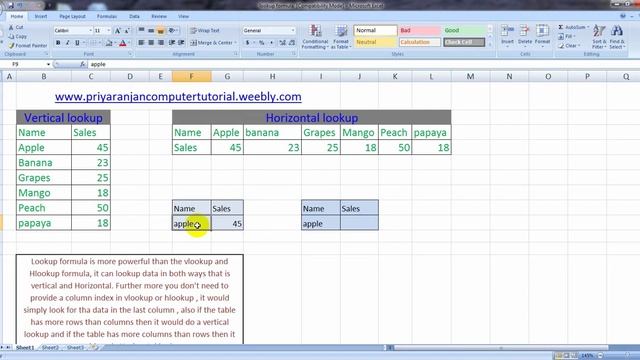Insert cells with the Insert icon
Image resolution: width=640 pixels, height=360 pixels.
click(507, 35)
